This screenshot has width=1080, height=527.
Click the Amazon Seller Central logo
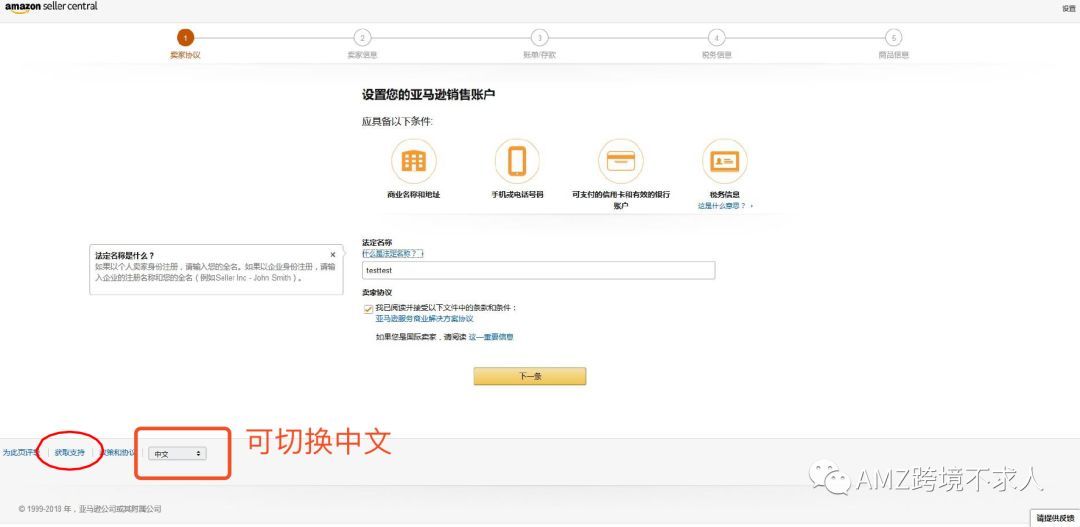click(x=51, y=7)
